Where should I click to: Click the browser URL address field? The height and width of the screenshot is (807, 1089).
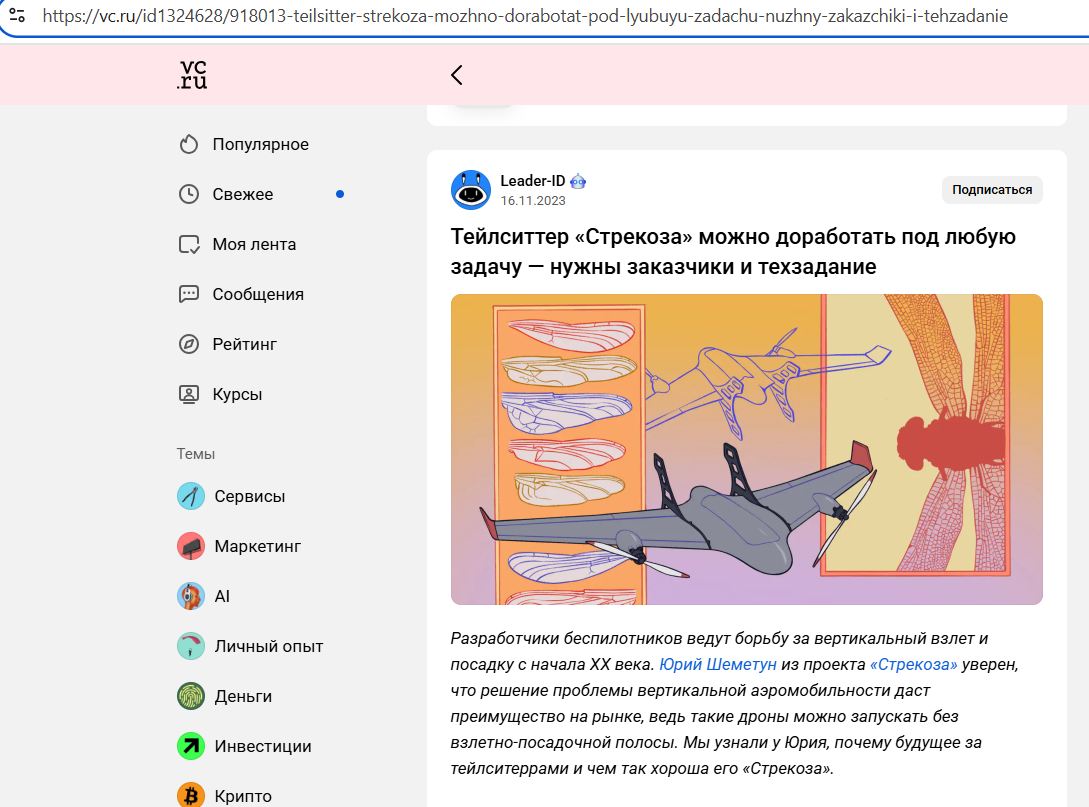[x=525, y=15]
